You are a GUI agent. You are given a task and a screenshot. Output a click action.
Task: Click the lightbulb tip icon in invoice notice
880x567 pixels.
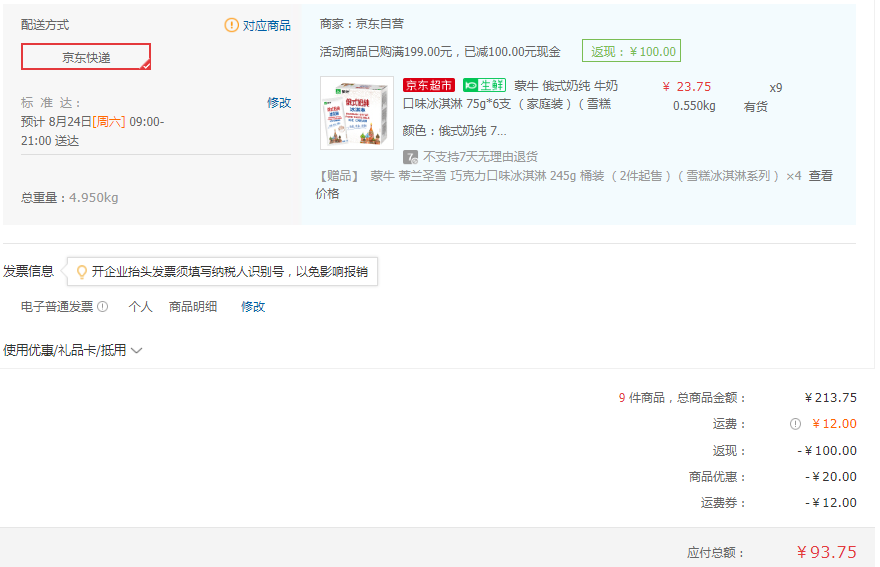(x=81, y=272)
